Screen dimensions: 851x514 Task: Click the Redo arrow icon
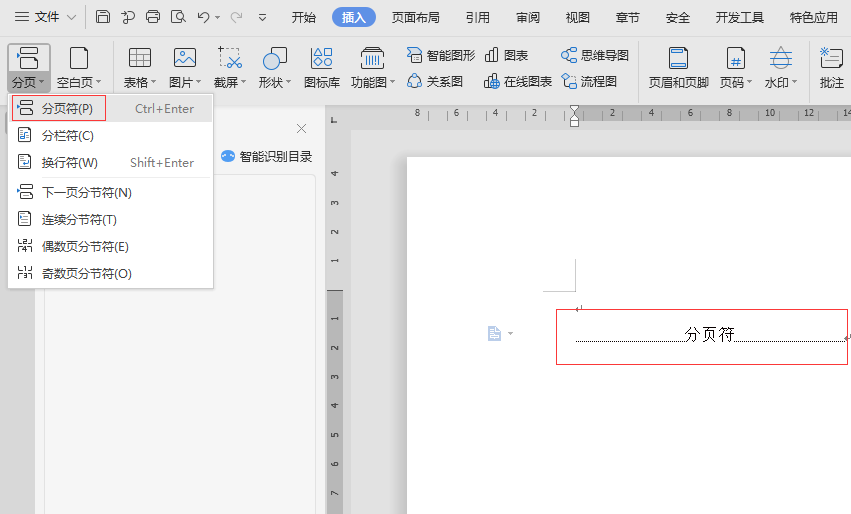click(x=236, y=17)
